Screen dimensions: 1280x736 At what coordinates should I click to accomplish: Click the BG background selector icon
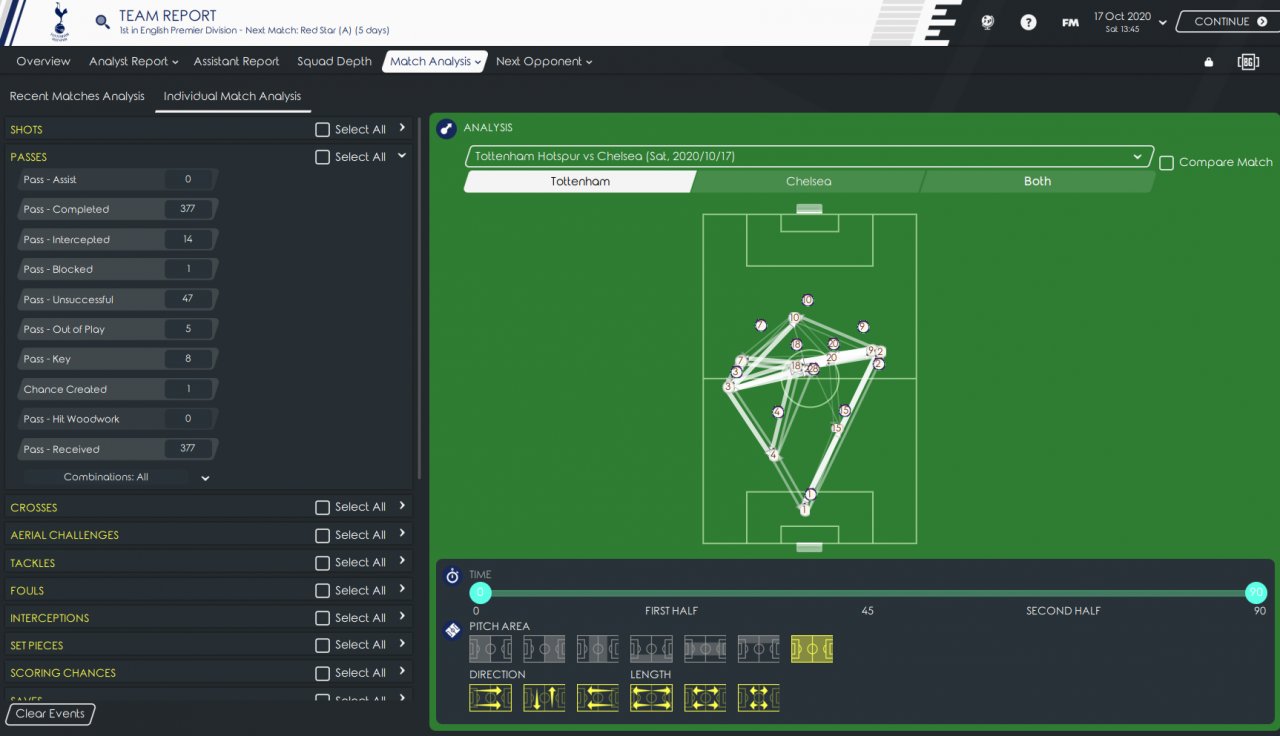click(x=1248, y=62)
